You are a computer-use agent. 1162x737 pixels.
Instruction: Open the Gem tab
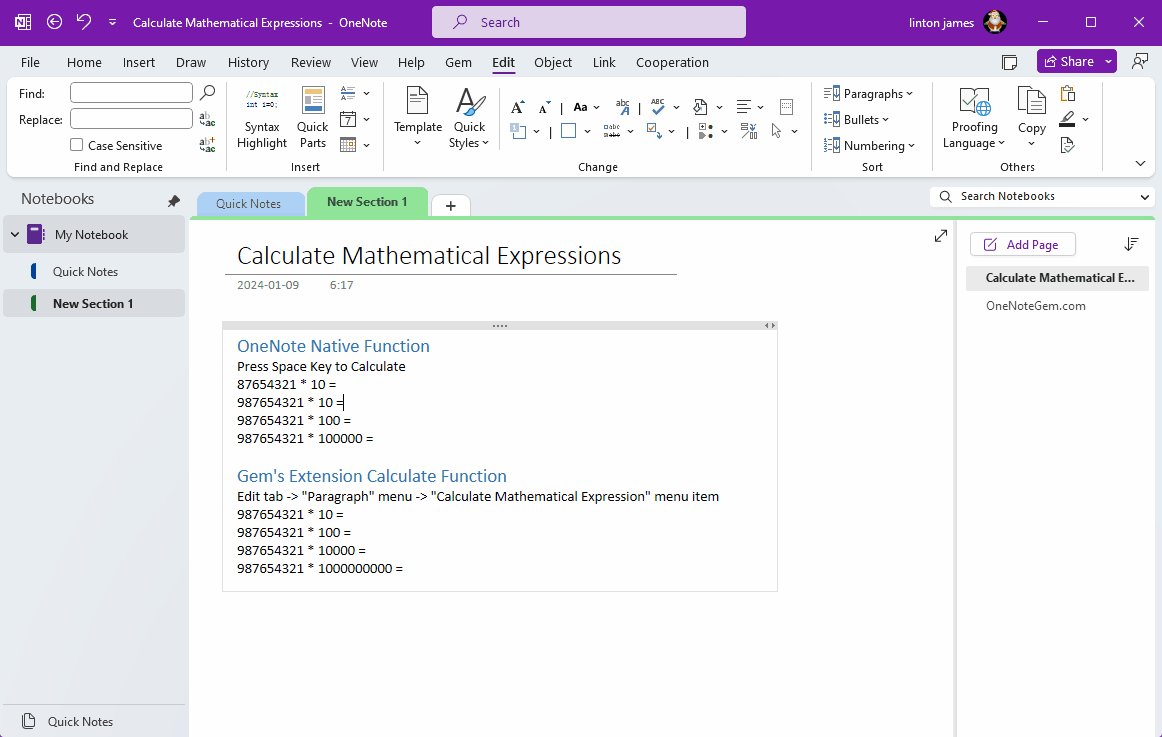458,62
